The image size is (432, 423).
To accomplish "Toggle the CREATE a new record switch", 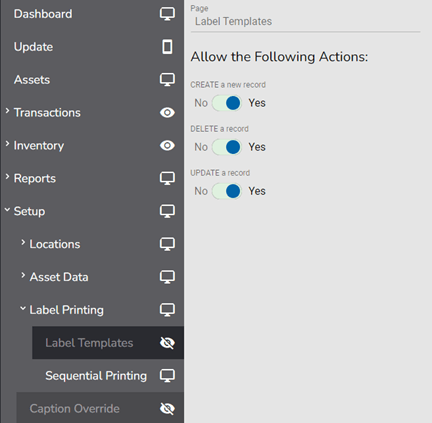I will (x=227, y=103).
